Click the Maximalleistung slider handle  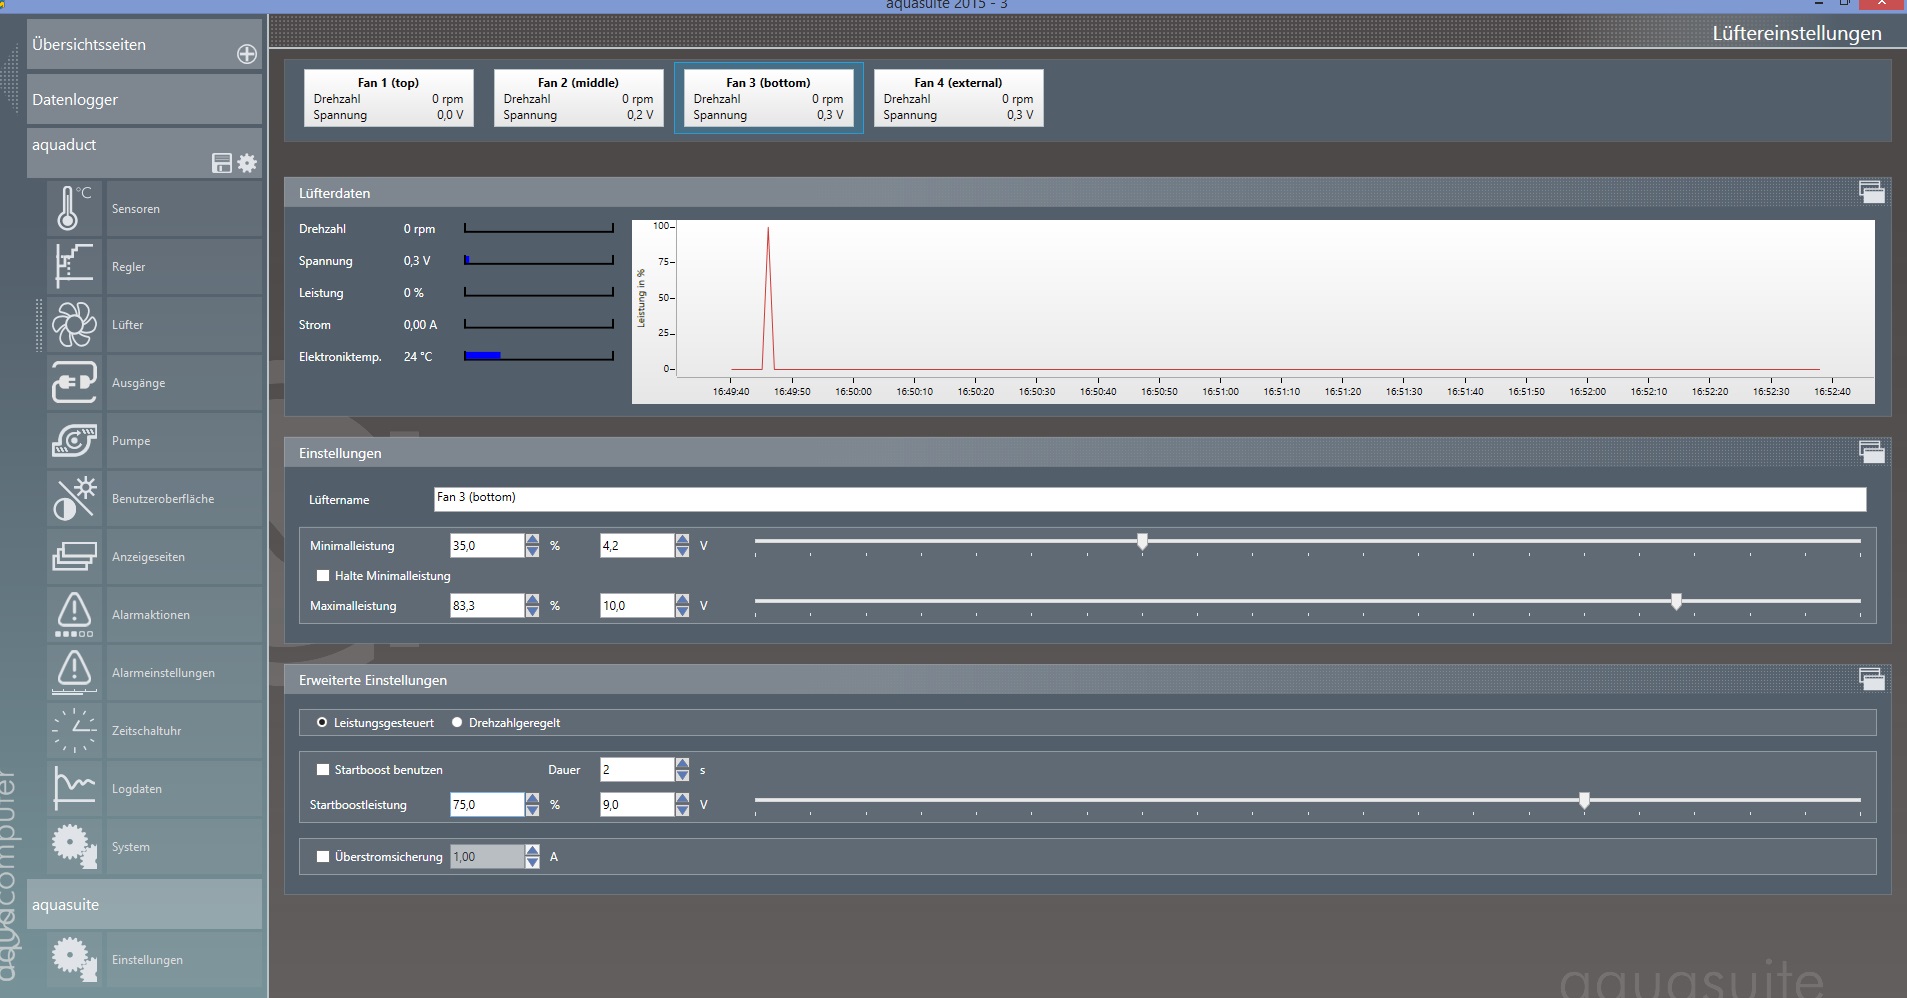coord(1676,602)
